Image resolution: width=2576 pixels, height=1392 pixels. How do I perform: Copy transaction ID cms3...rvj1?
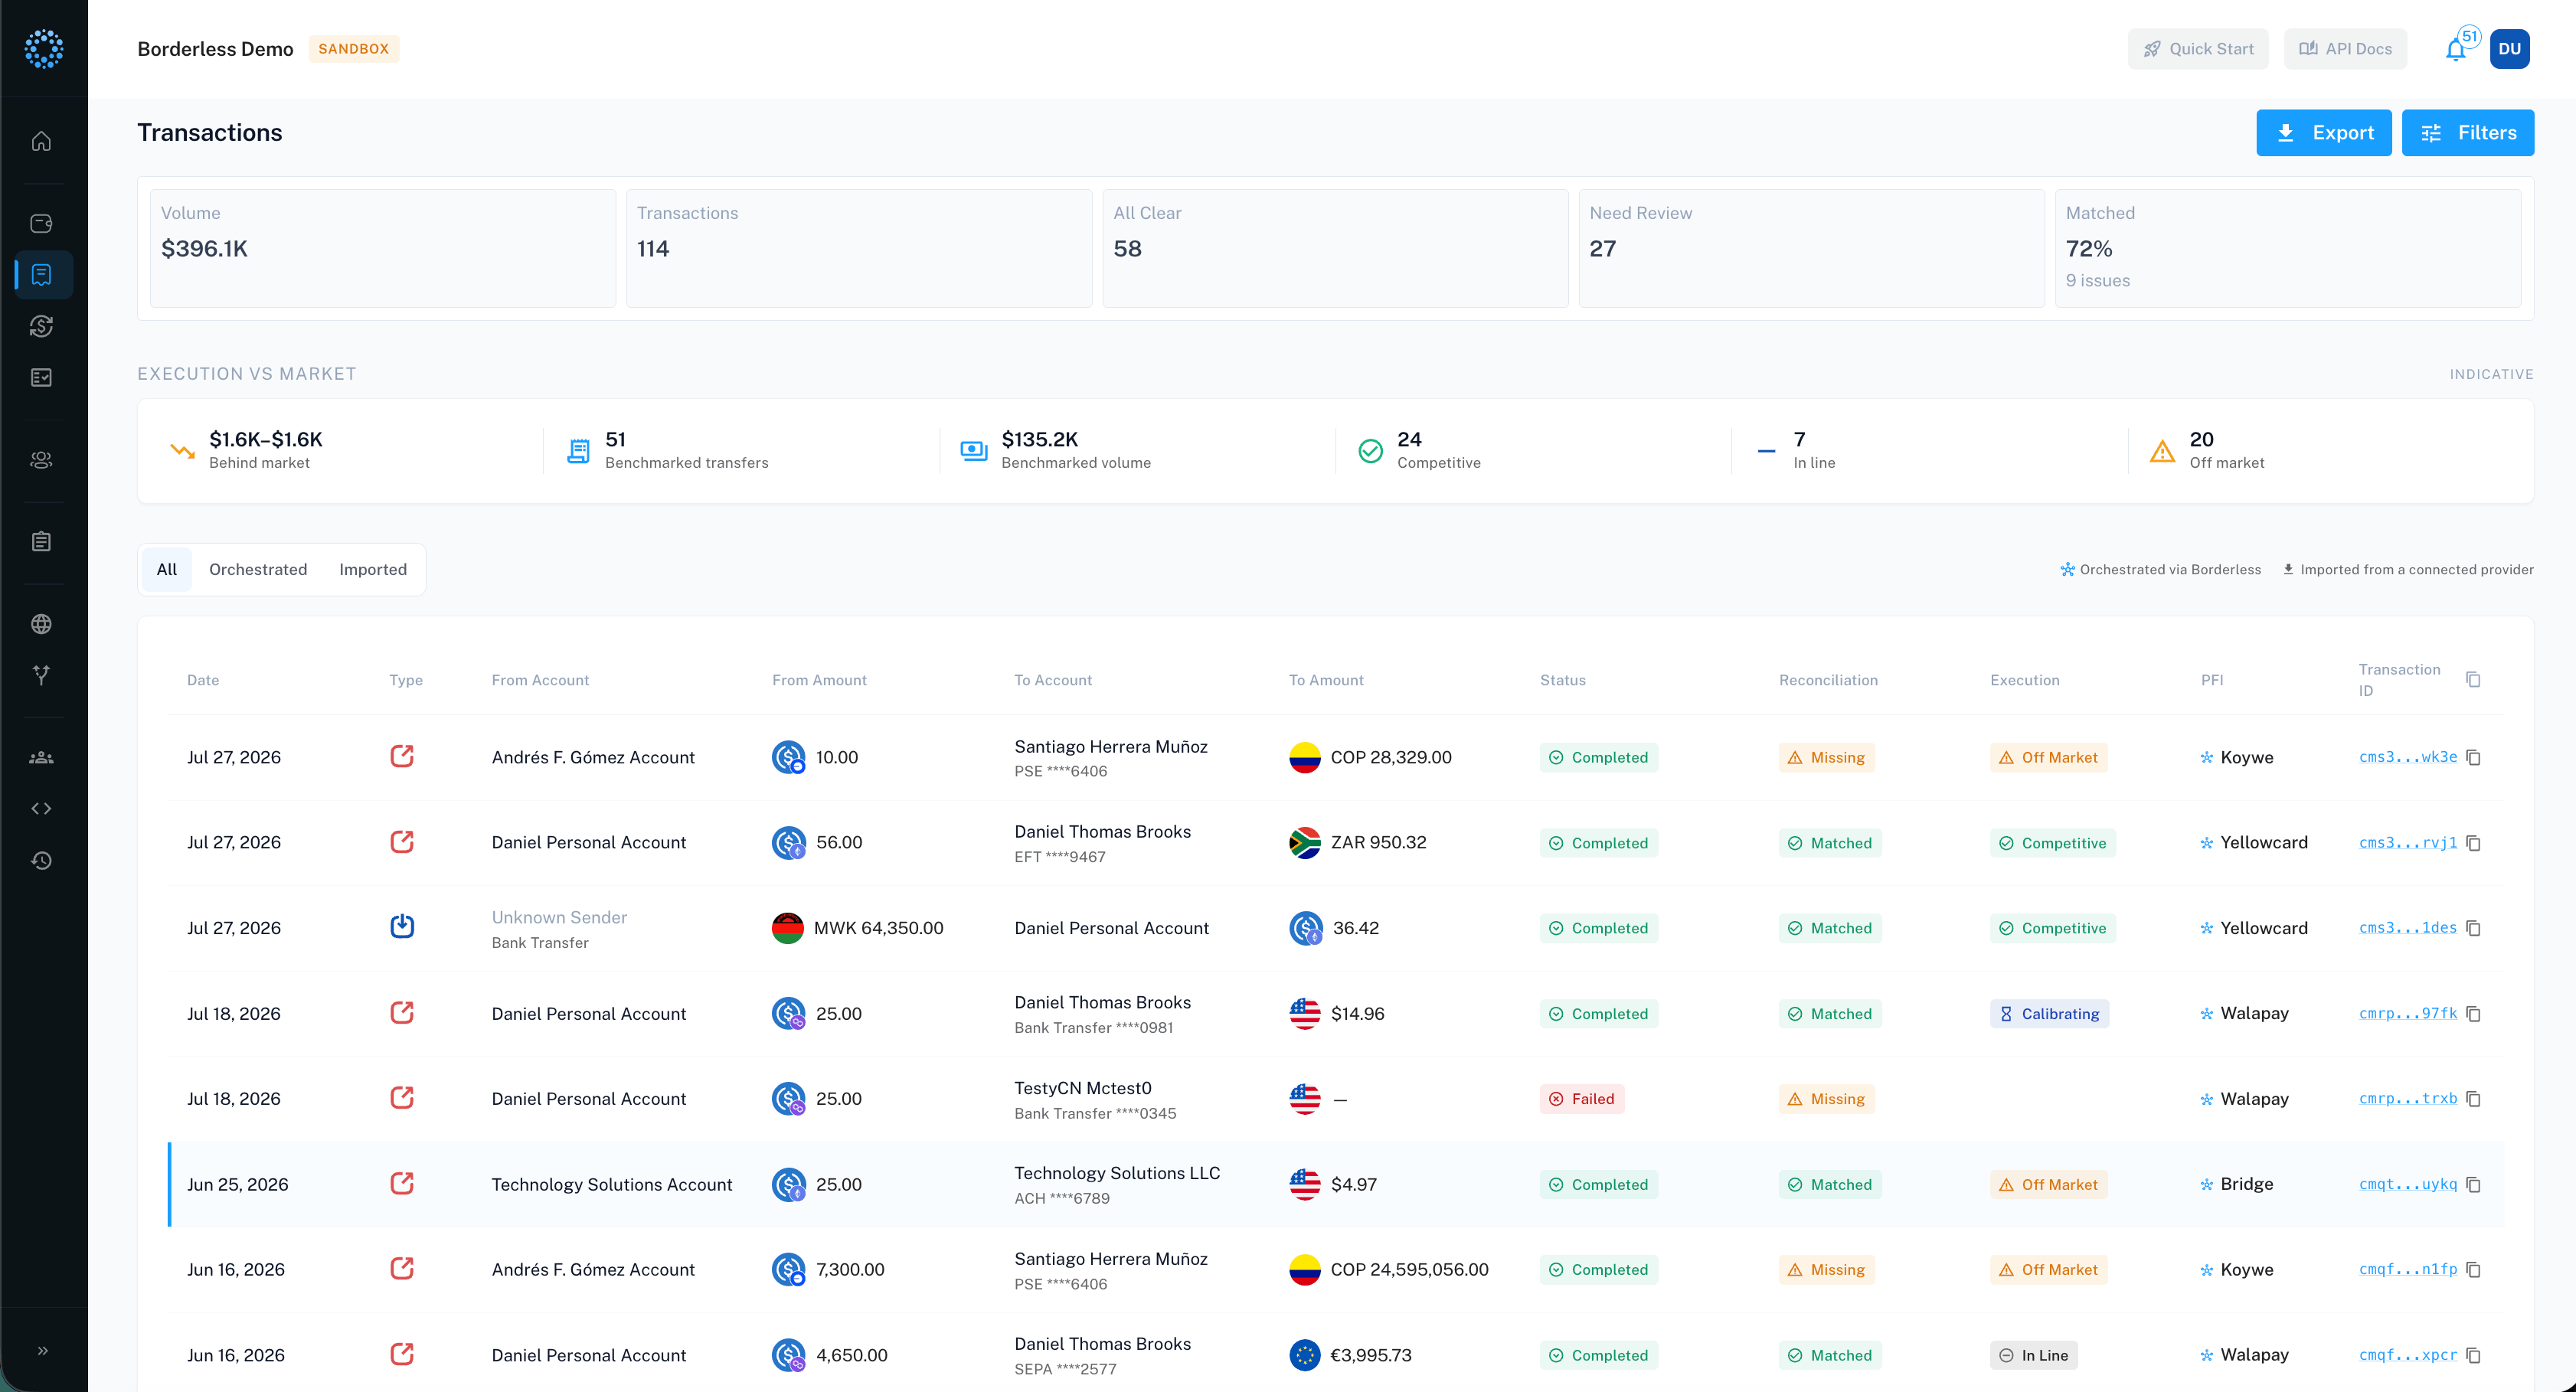tap(2472, 843)
